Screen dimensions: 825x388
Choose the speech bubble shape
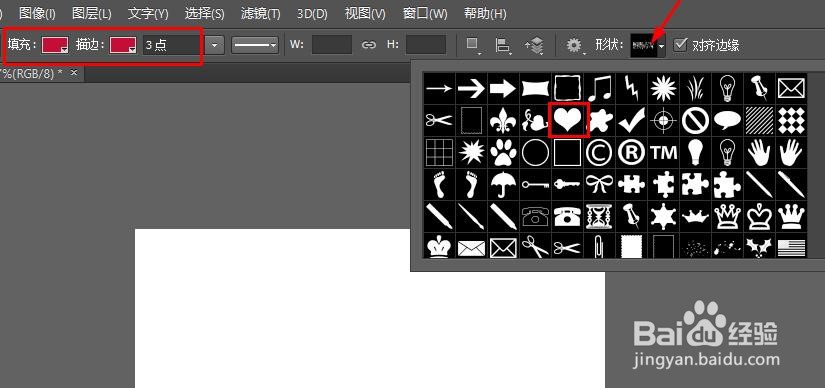[728, 121]
